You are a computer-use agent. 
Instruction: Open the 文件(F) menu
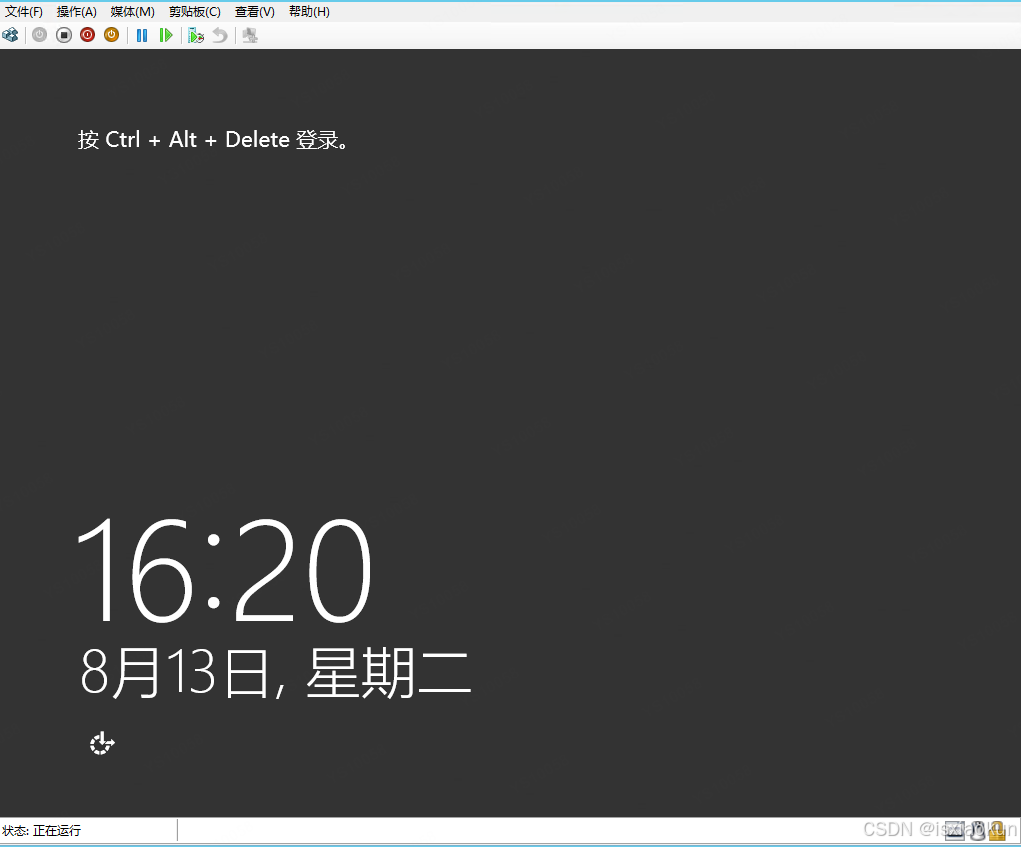pyautogui.click(x=22, y=11)
